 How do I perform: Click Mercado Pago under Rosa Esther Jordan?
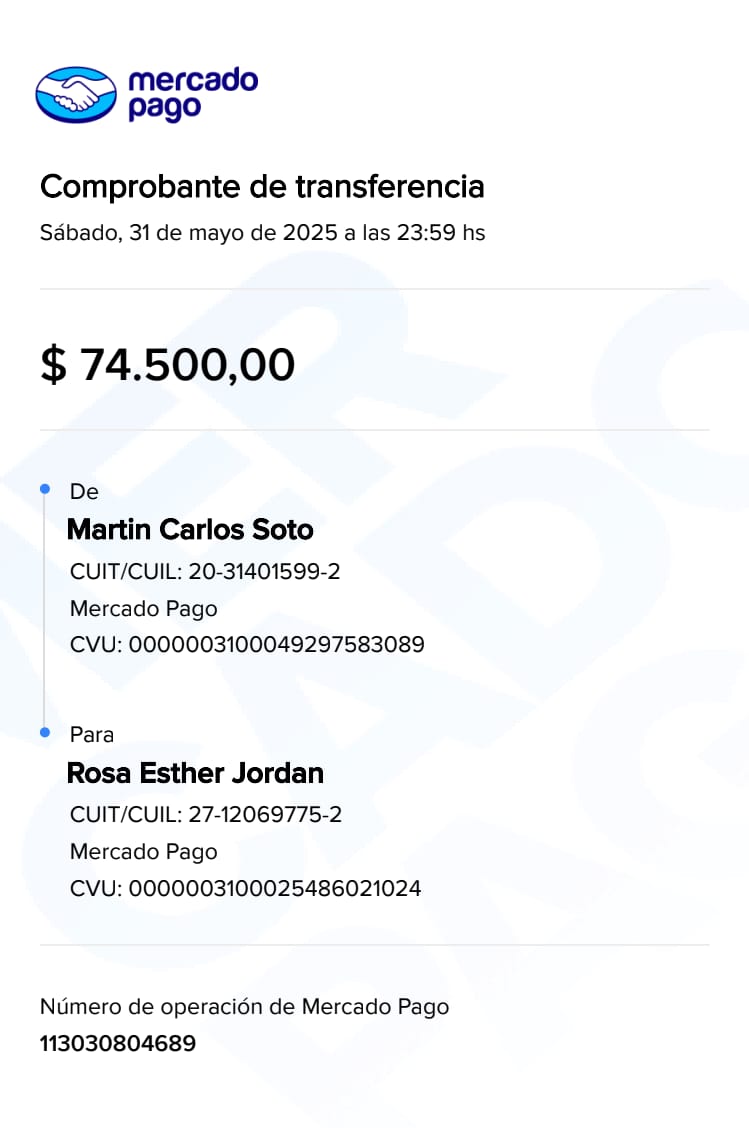(x=143, y=852)
